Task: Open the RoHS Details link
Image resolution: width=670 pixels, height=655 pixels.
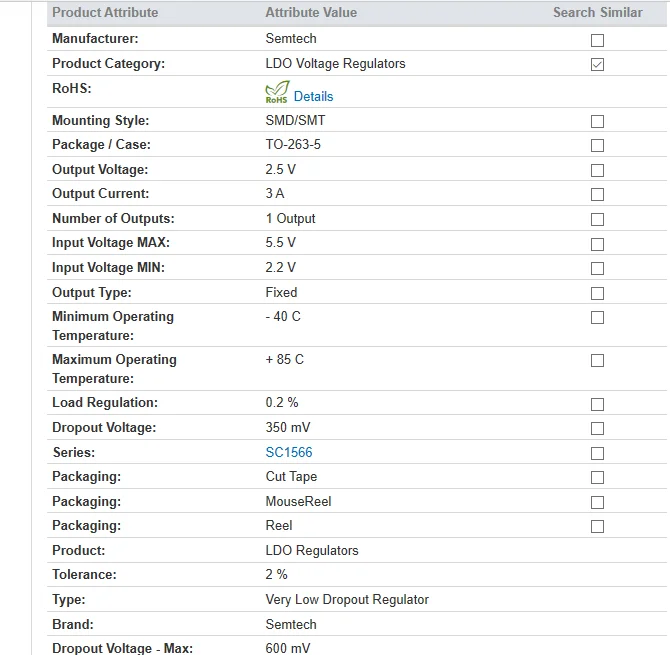Action: pos(313,96)
